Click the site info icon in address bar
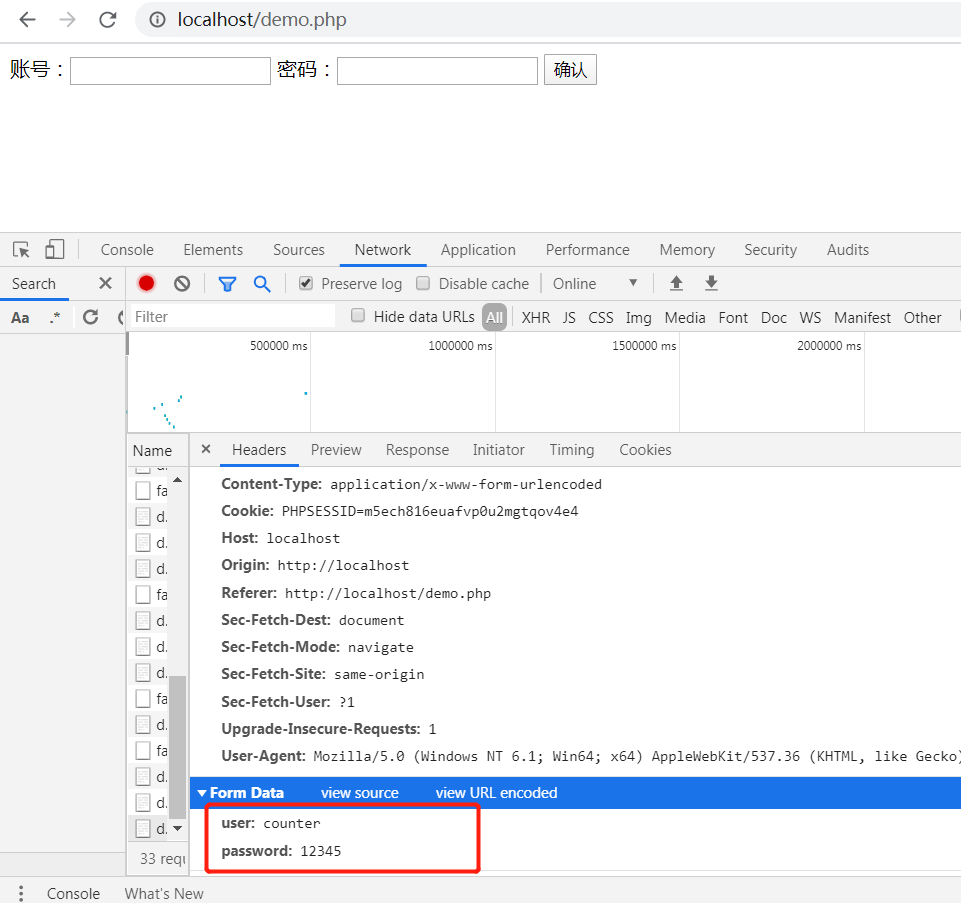The image size is (961, 903). pyautogui.click(x=158, y=20)
